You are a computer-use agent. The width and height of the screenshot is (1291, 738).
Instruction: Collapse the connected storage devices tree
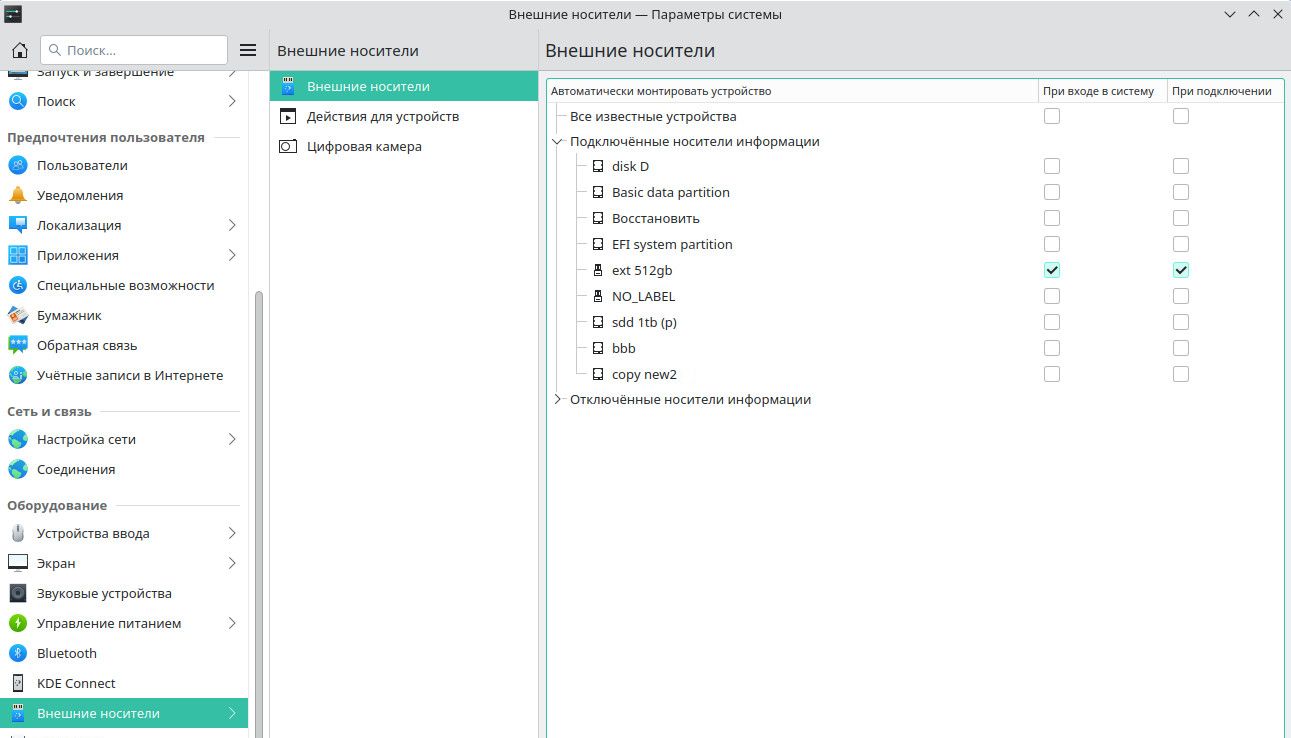pos(558,142)
